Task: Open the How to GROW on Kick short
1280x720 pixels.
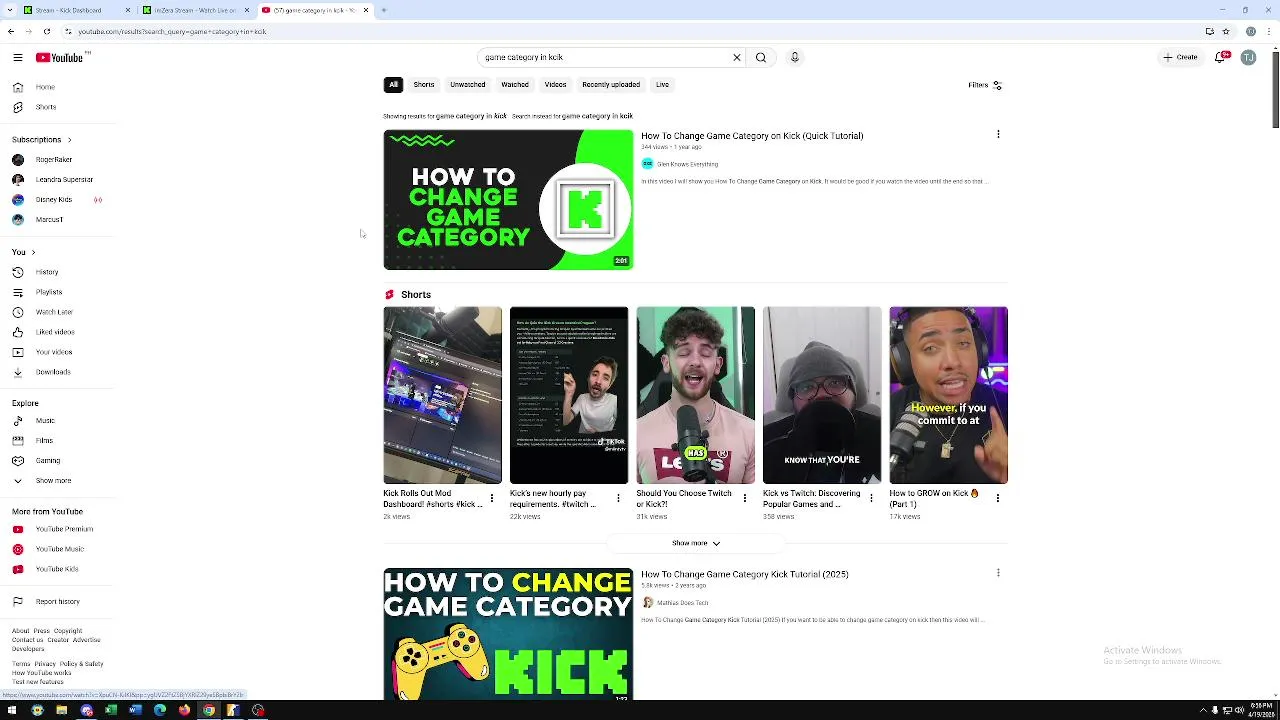Action: point(949,395)
